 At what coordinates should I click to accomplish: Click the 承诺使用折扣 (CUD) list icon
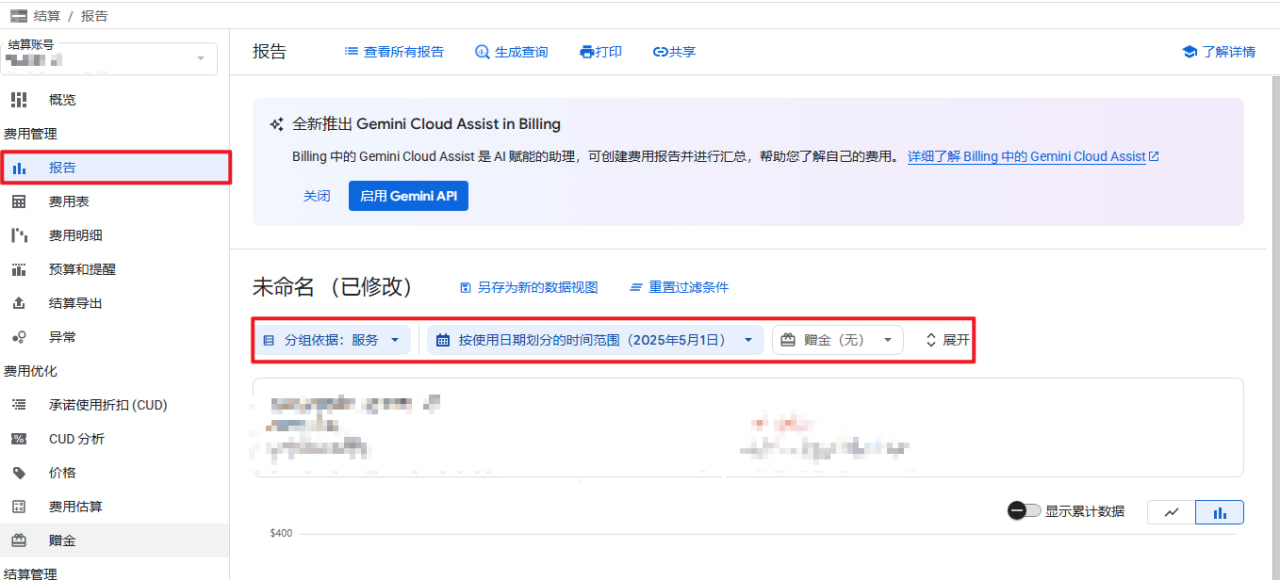pyautogui.click(x=18, y=405)
